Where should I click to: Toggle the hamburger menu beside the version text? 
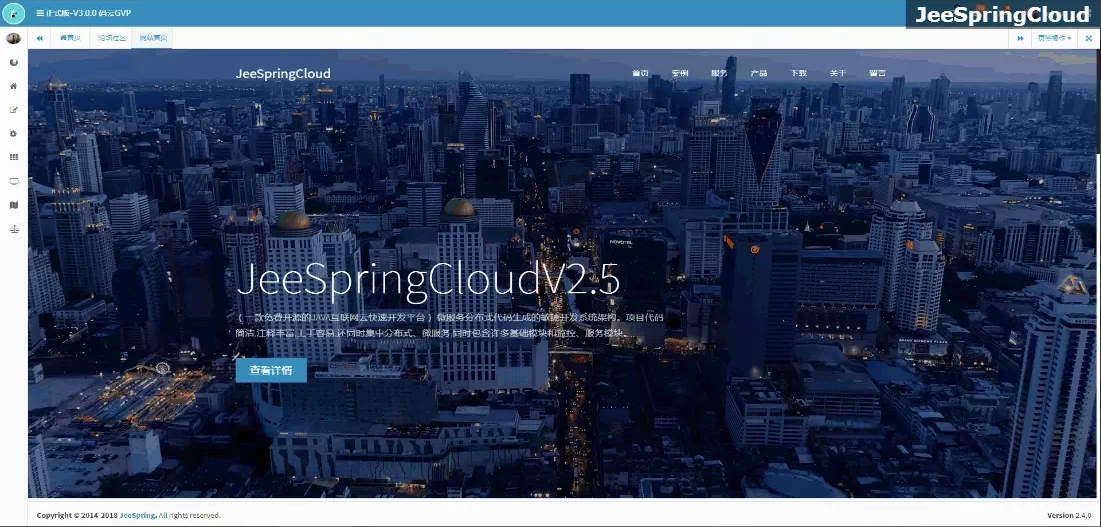pyautogui.click(x=39, y=13)
